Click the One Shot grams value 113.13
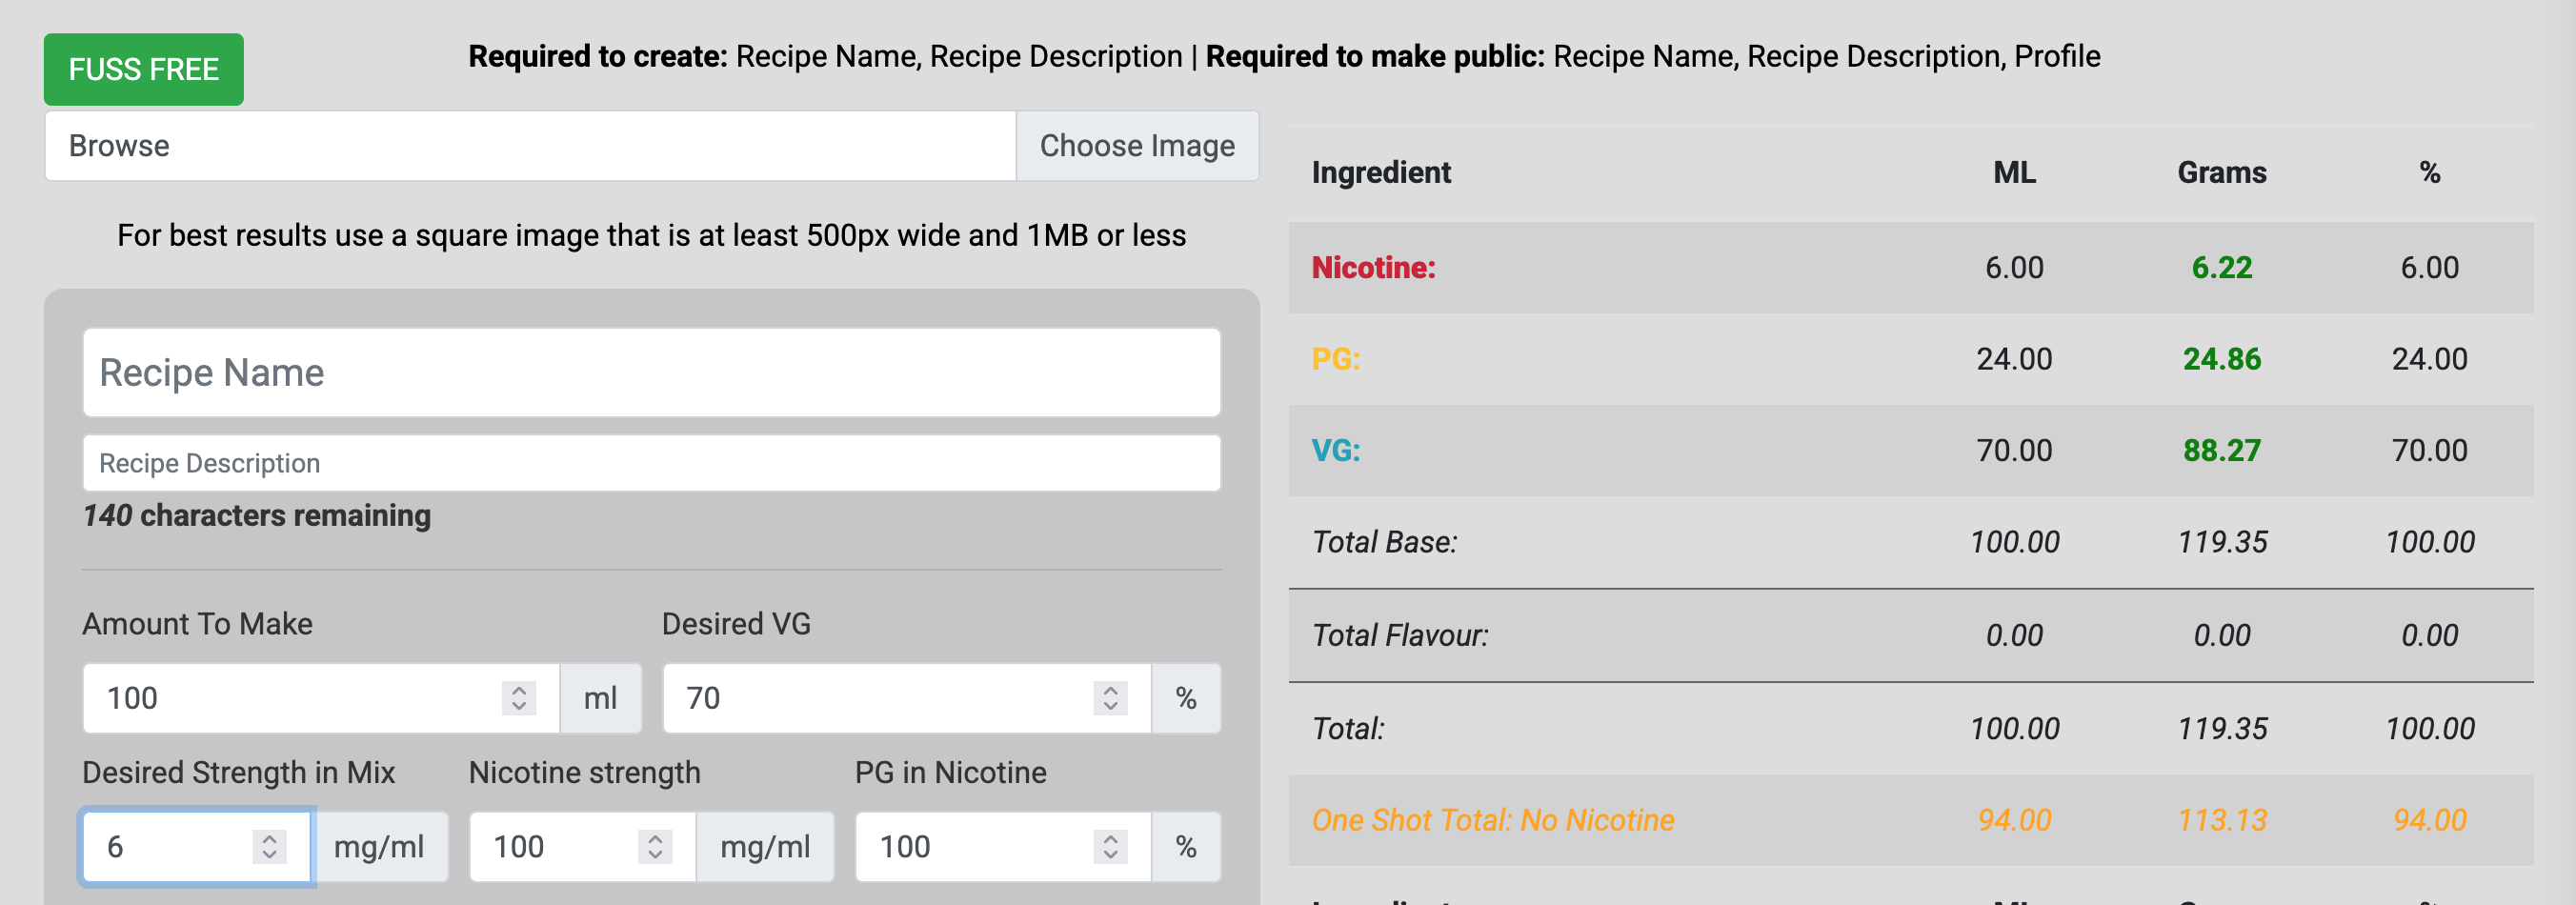The image size is (2576, 905). pyautogui.click(x=2222, y=820)
